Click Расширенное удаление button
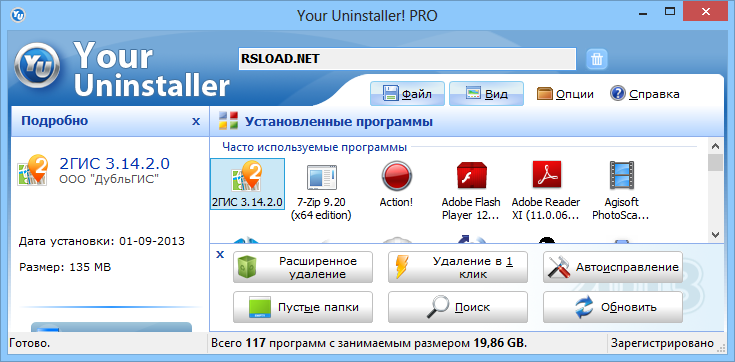This screenshot has height=362, width=735. (303, 267)
